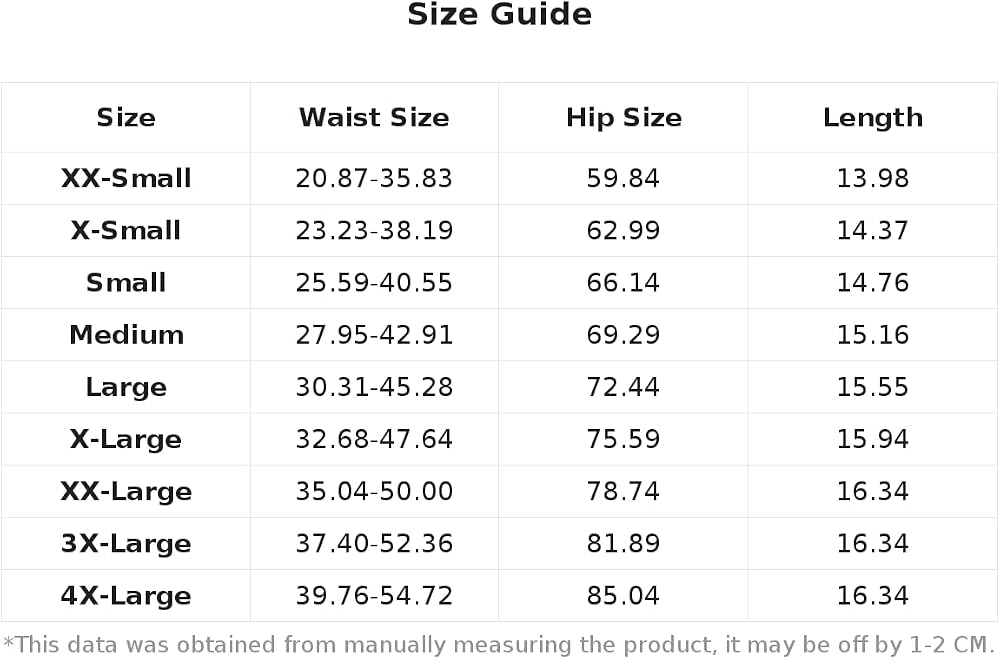Select the Large size row label
The height and width of the screenshot is (659, 1000).
click(126, 387)
